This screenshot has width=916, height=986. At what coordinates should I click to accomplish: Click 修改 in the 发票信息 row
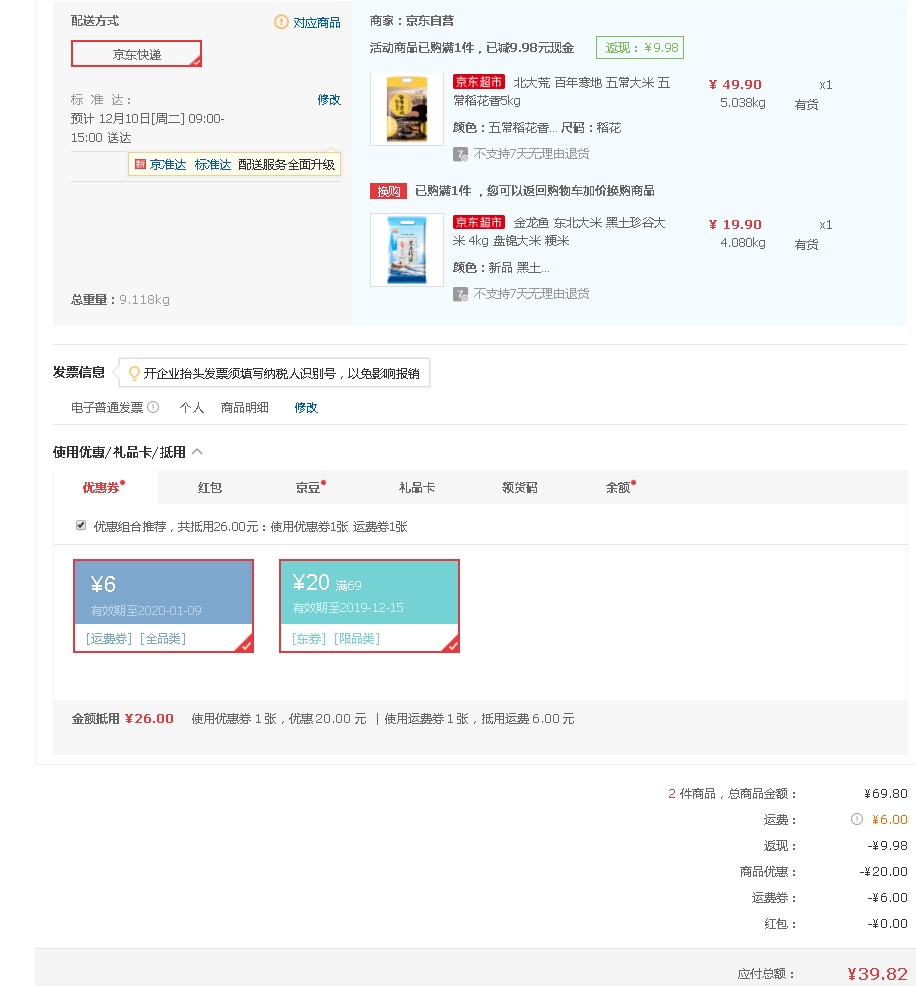click(306, 407)
